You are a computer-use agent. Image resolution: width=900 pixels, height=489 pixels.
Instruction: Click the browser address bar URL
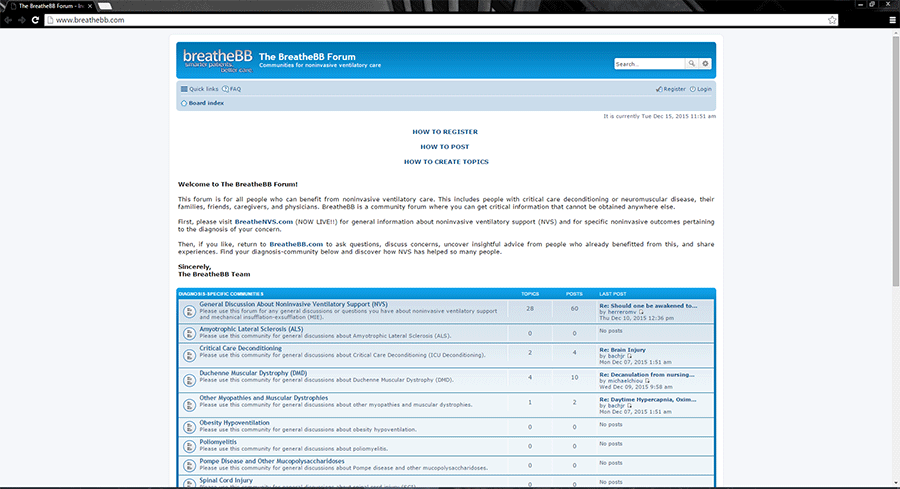pos(90,20)
